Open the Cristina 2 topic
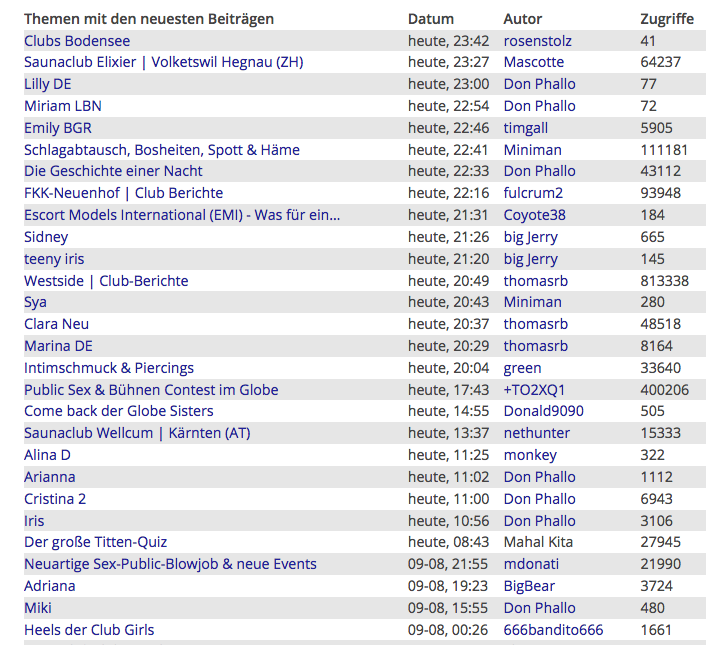 point(55,499)
